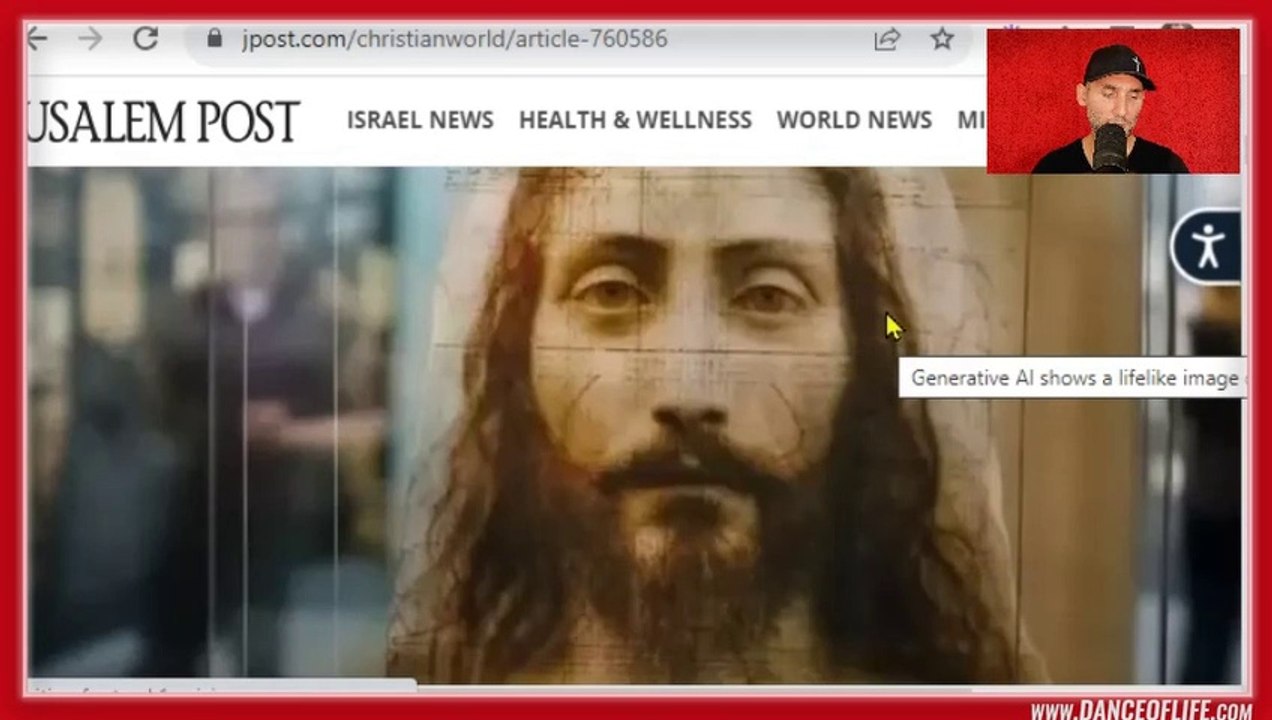Viewport: 1272px width, 720px height.
Task: Open the accessibility widget icon
Action: [x=1208, y=245]
